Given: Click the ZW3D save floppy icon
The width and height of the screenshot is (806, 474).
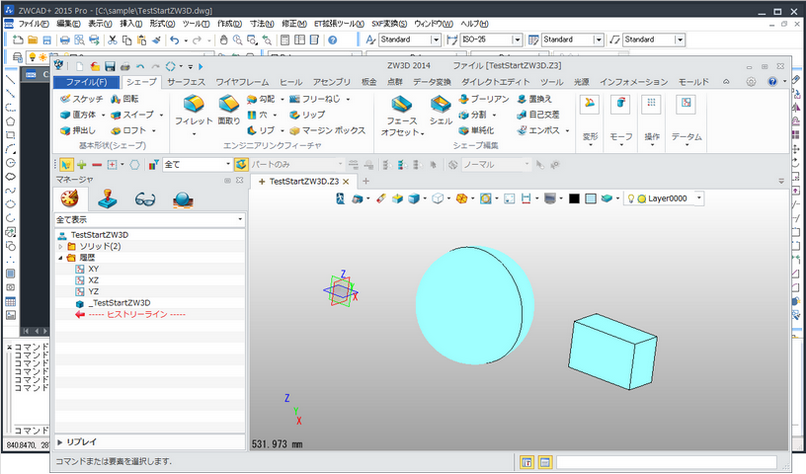Looking at the screenshot, I should point(110,66).
